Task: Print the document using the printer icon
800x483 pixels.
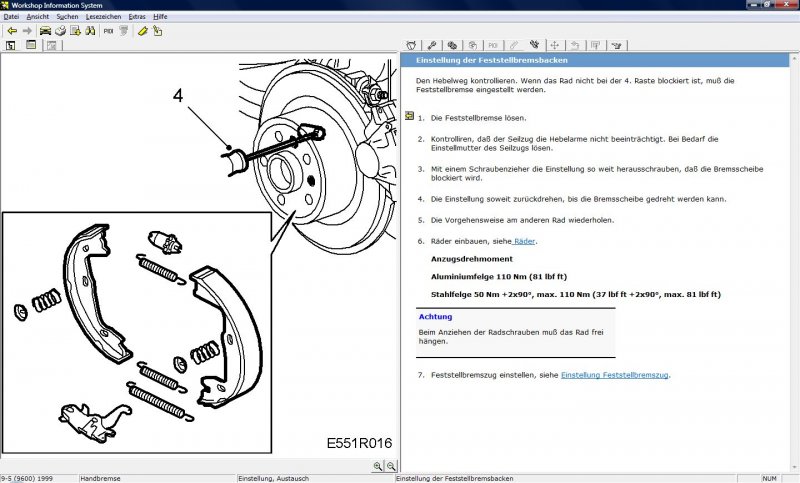Action: (x=60, y=31)
